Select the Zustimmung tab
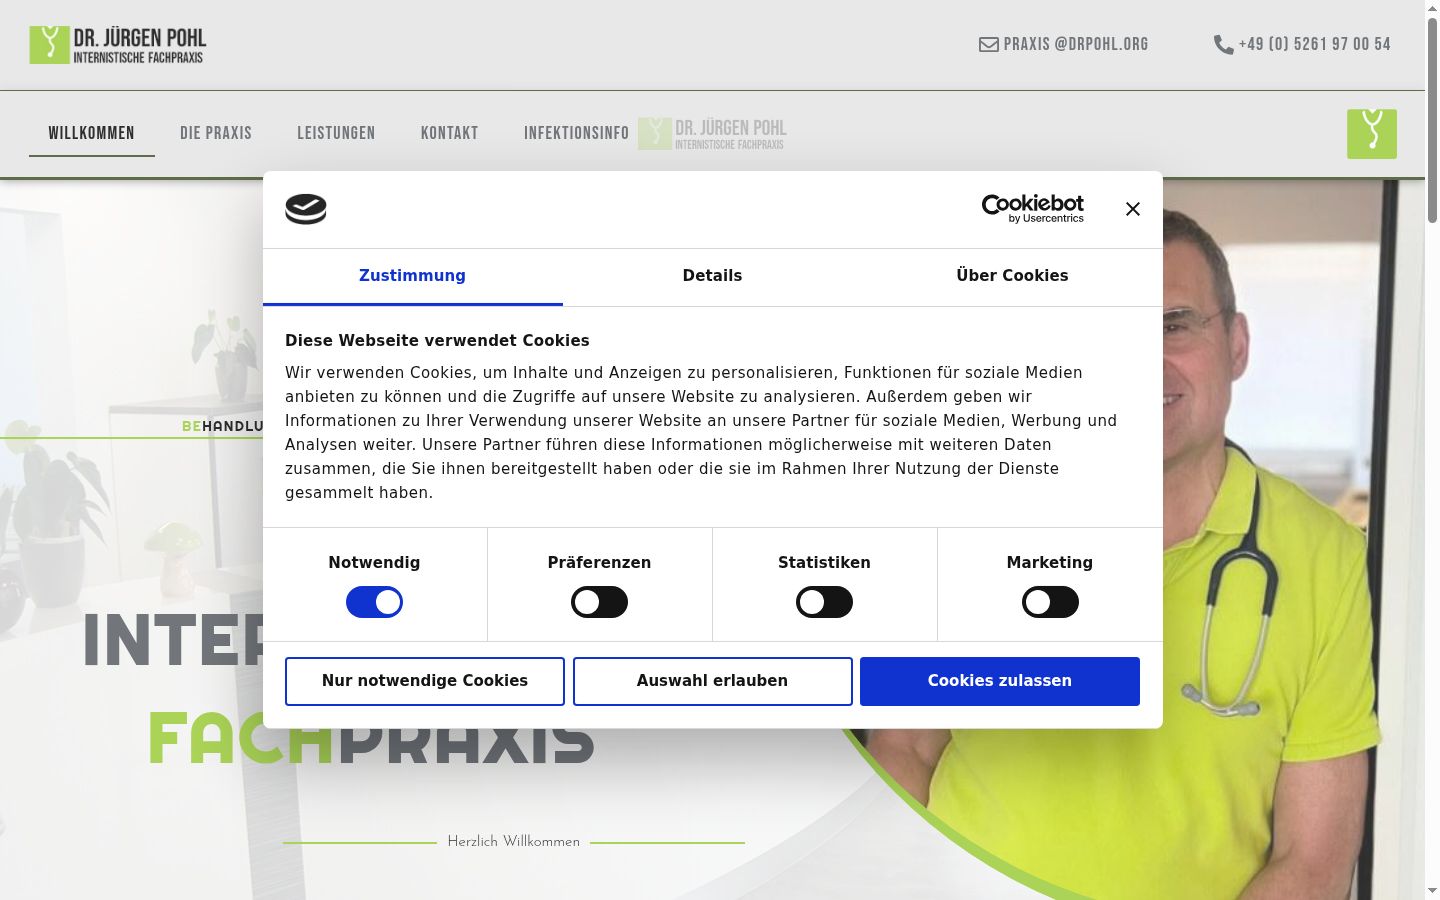This screenshot has width=1440, height=900. tap(413, 276)
